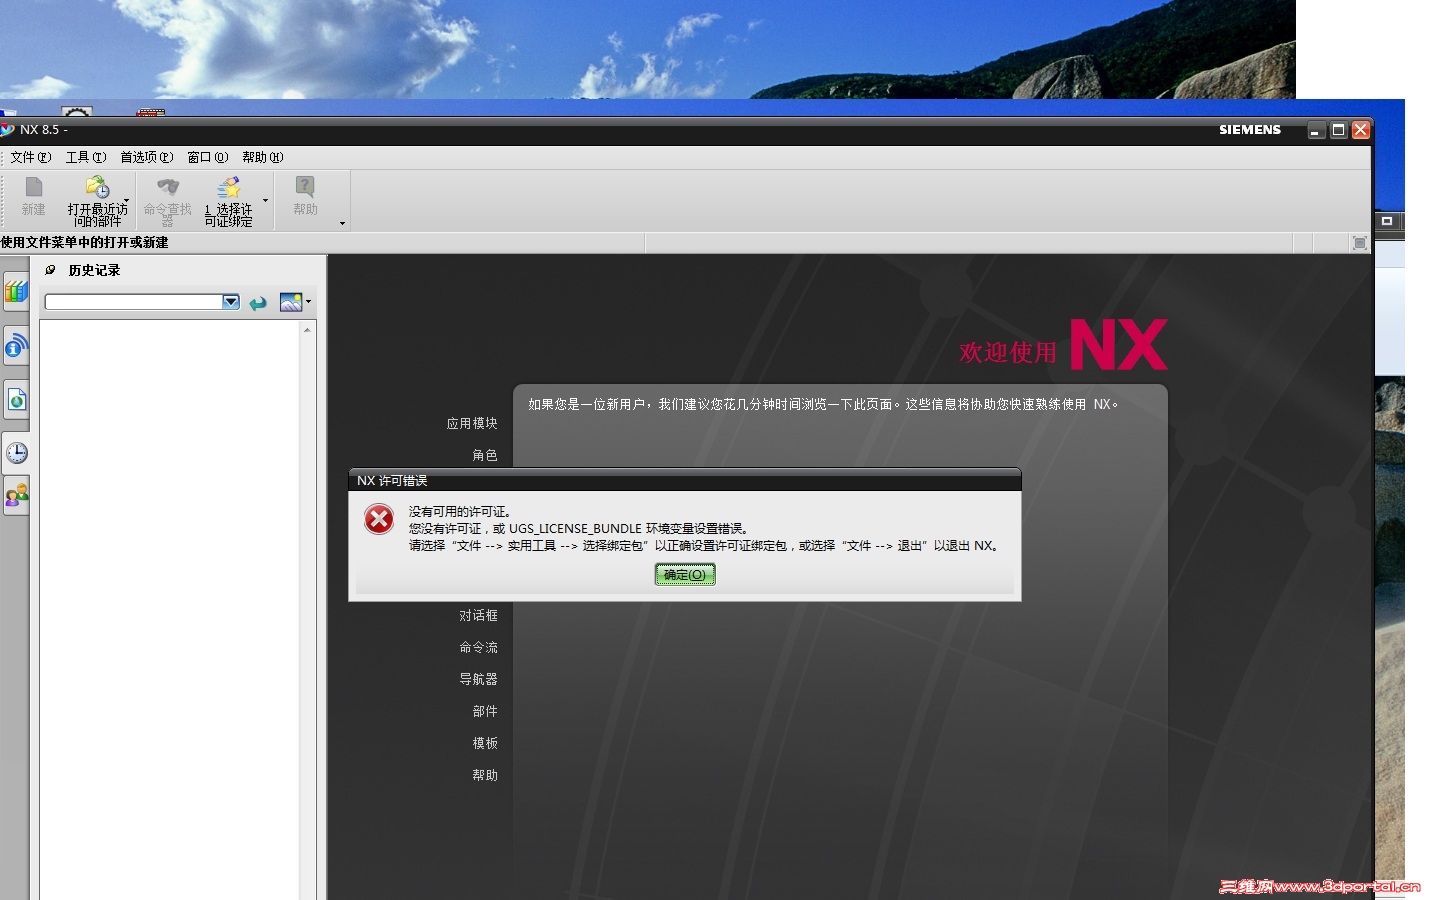This screenshot has width=1440, height=900.
Task: Click the teal return arrow in History panel
Action: pos(258,302)
